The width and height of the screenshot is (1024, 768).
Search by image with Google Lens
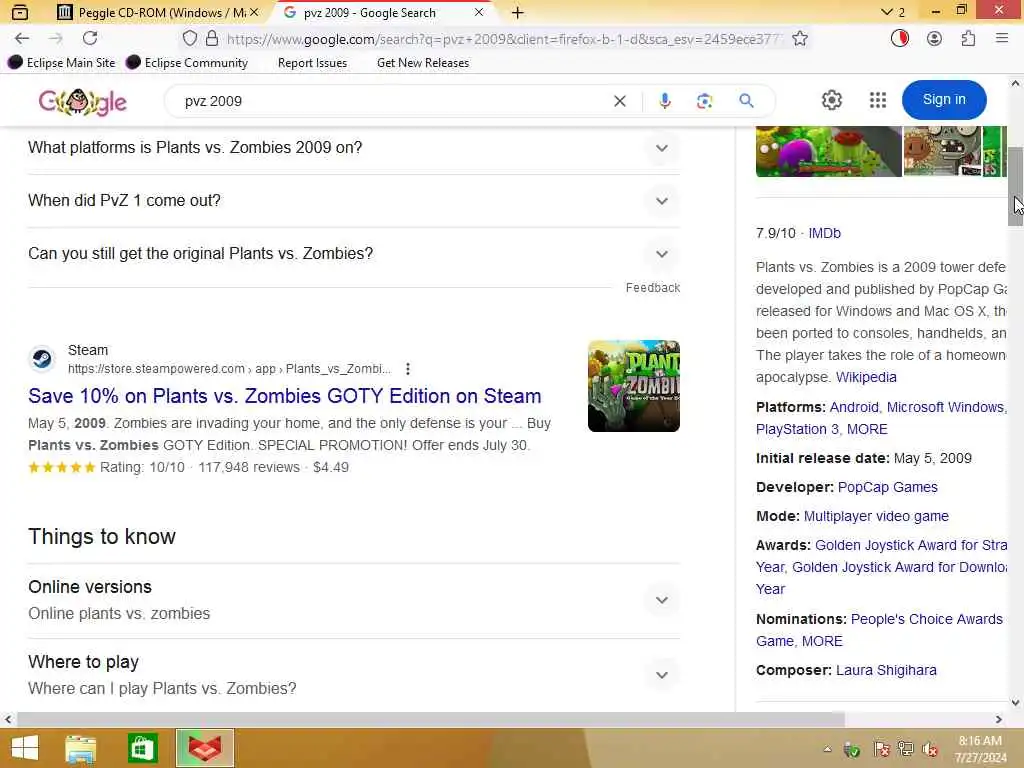point(705,101)
